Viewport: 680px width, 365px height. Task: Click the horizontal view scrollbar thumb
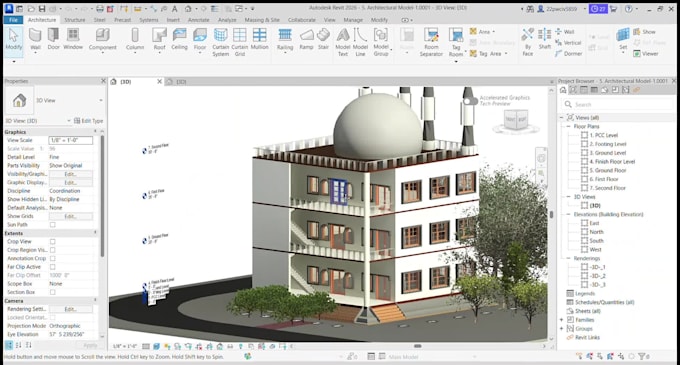click(418, 346)
